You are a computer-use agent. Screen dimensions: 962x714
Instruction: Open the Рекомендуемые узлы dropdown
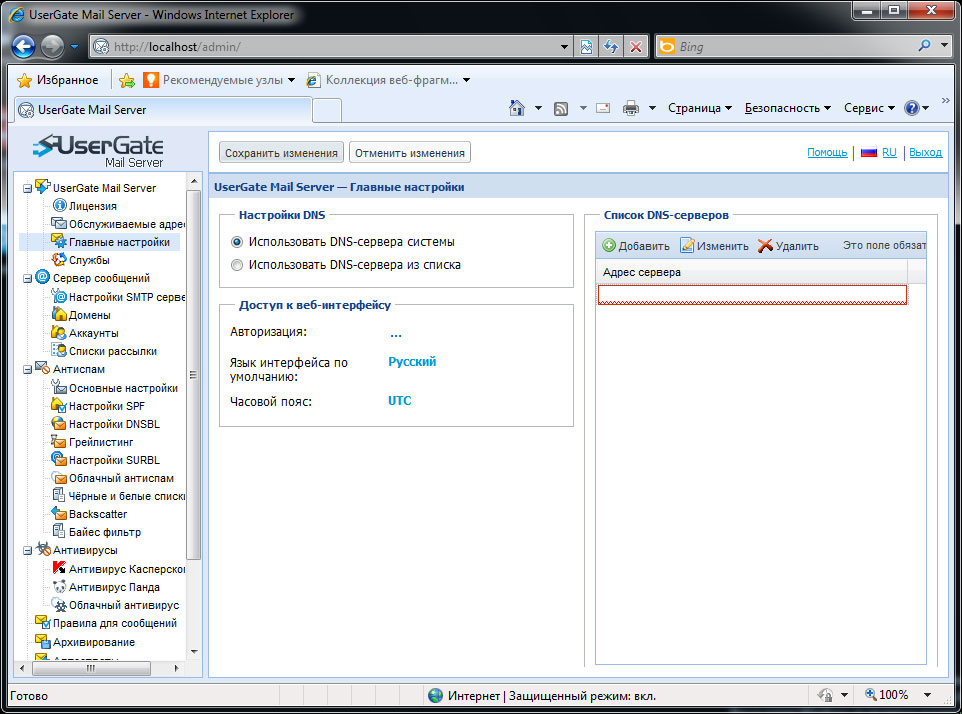tap(291, 80)
